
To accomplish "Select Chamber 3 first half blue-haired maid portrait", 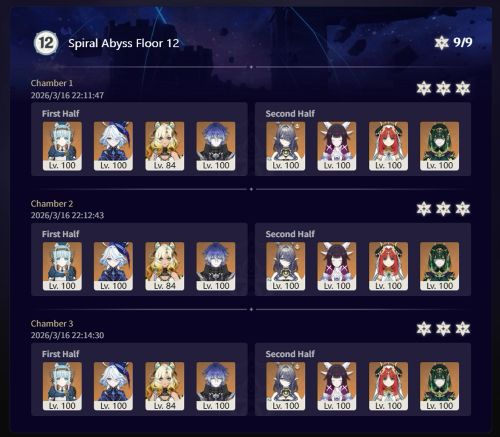I will [x=62, y=386].
